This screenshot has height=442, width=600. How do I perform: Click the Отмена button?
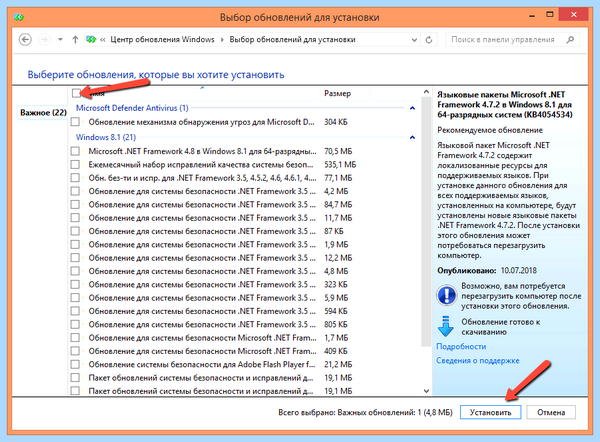(551, 412)
